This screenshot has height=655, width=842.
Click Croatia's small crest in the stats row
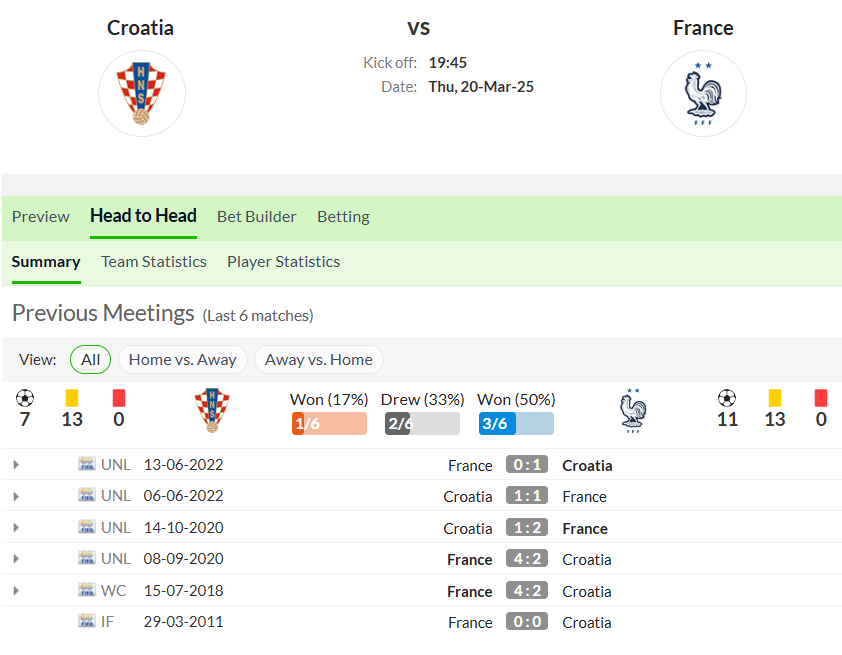coord(212,410)
